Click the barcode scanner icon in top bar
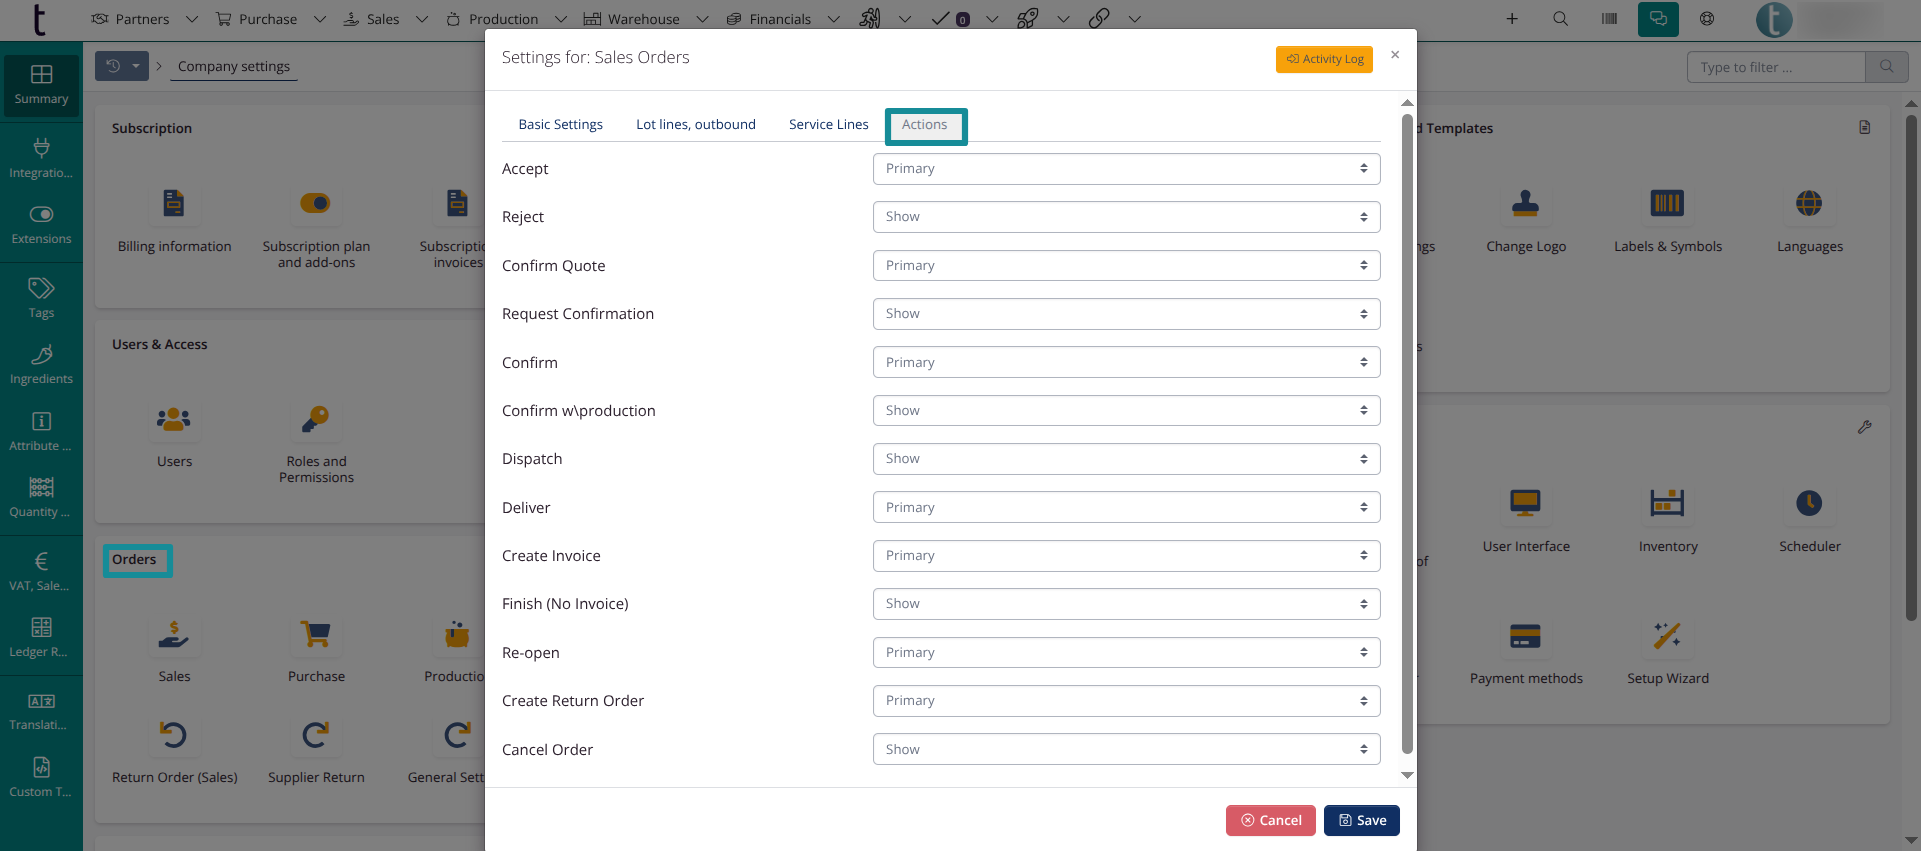 [1609, 19]
